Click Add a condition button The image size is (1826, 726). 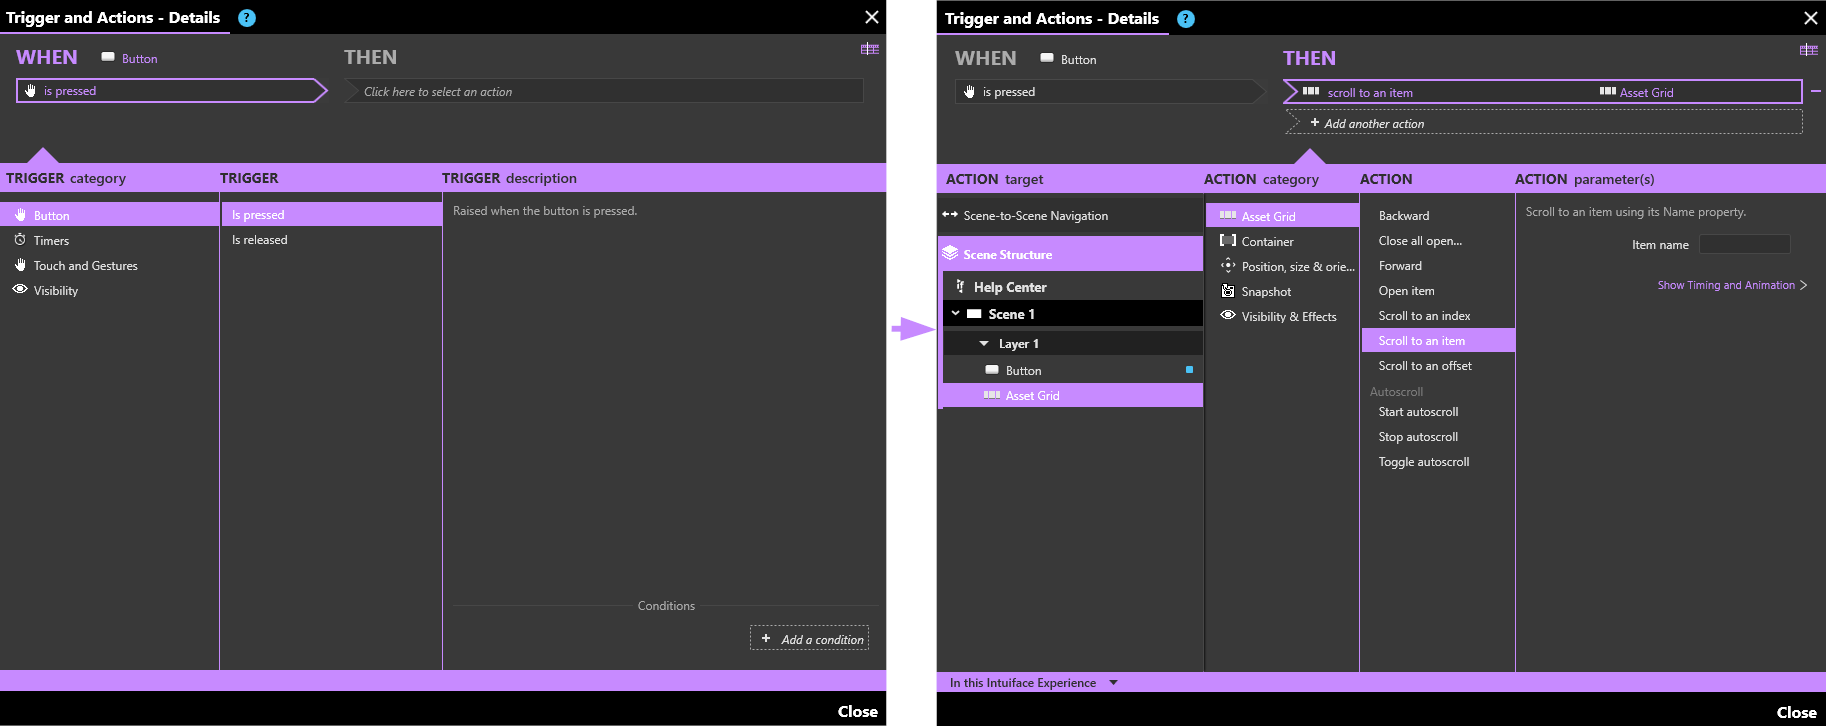coord(810,639)
